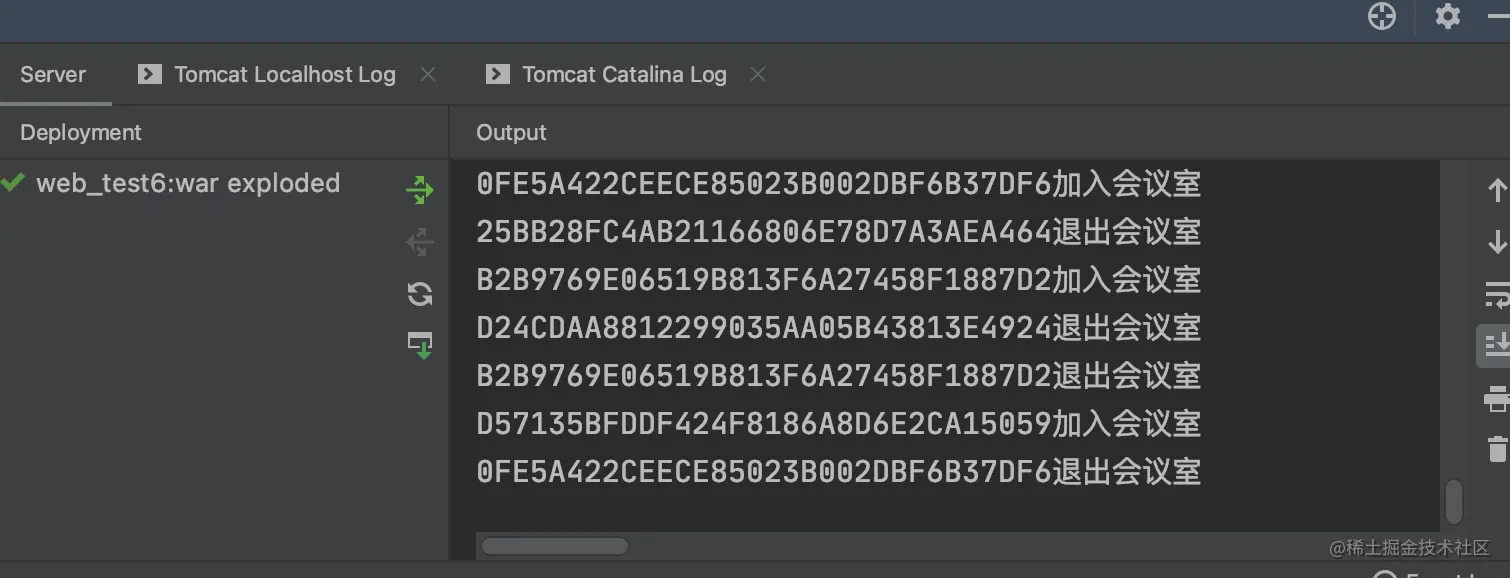The image size is (1510, 578).
Task: Open the Tomcat Catalina Log tab
Action: 624,74
